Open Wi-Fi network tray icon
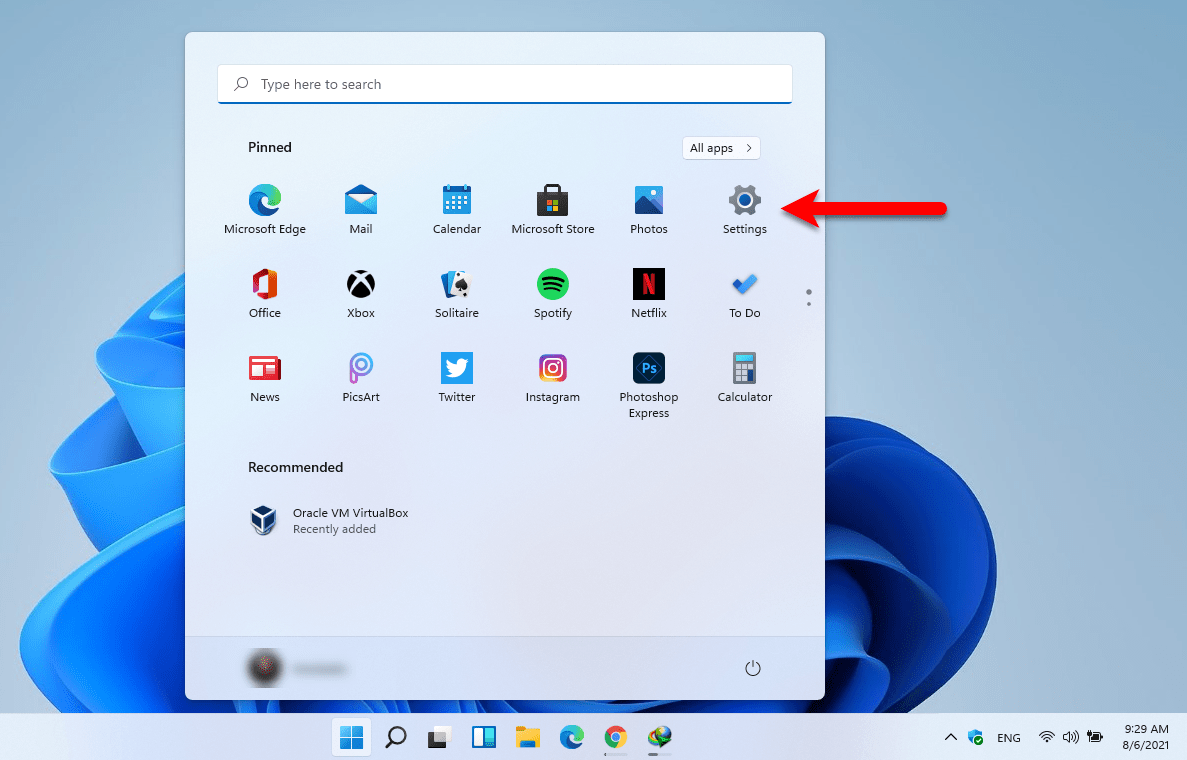 click(1046, 737)
